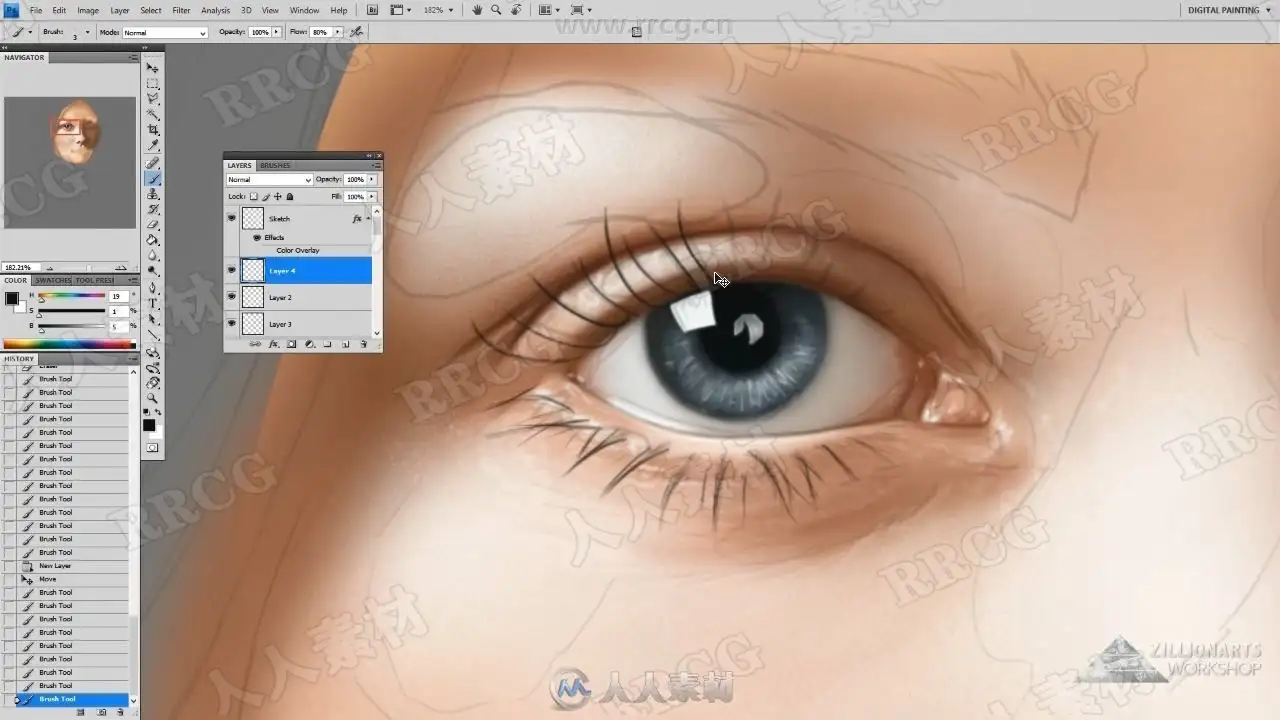Viewport: 1280px width, 720px height.
Task: Select the Paint Bucket tool
Action: click(153, 240)
